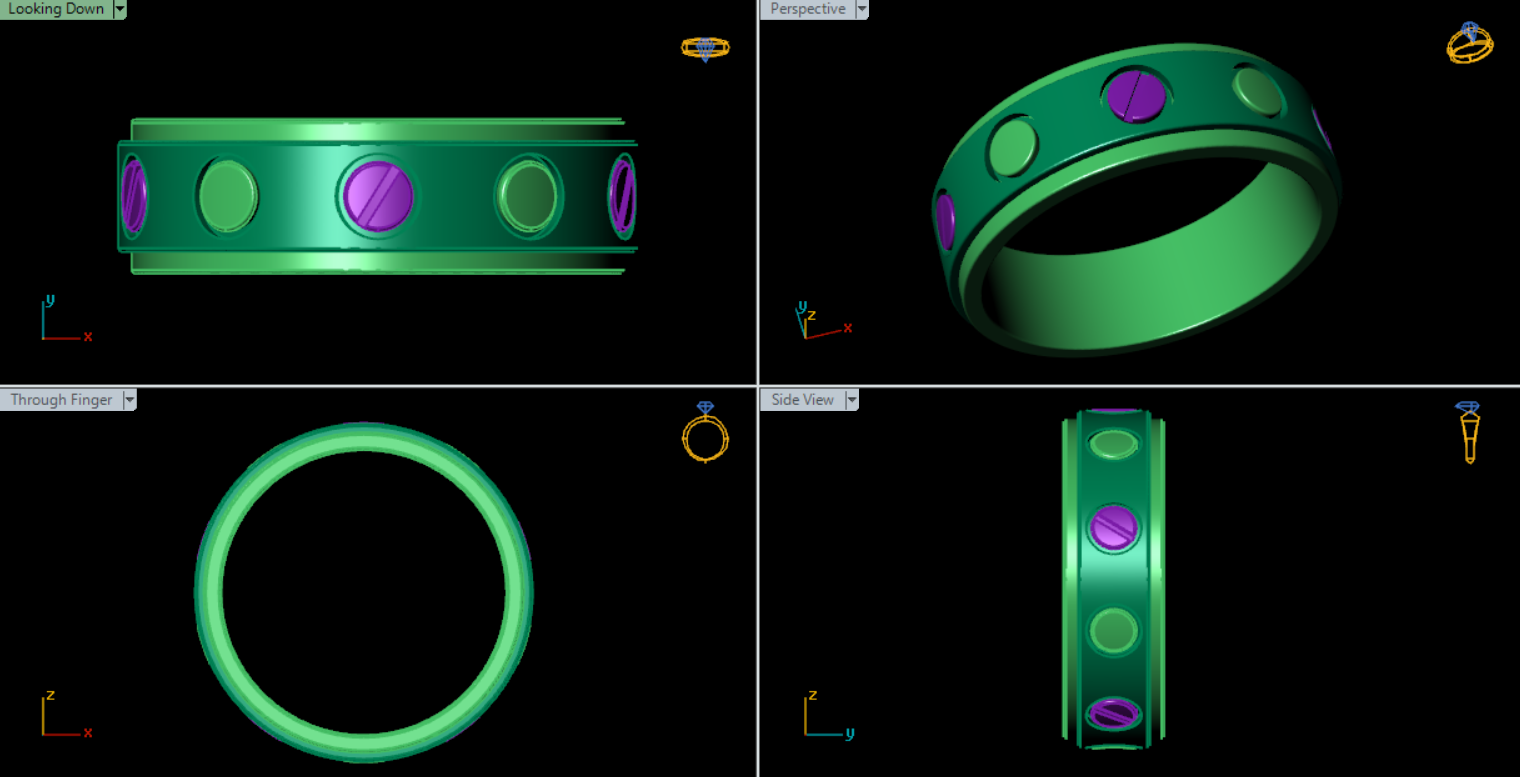The width and height of the screenshot is (1520, 777).
Task: Open the Looking Down viewport dropdown arrow
Action: (120, 9)
